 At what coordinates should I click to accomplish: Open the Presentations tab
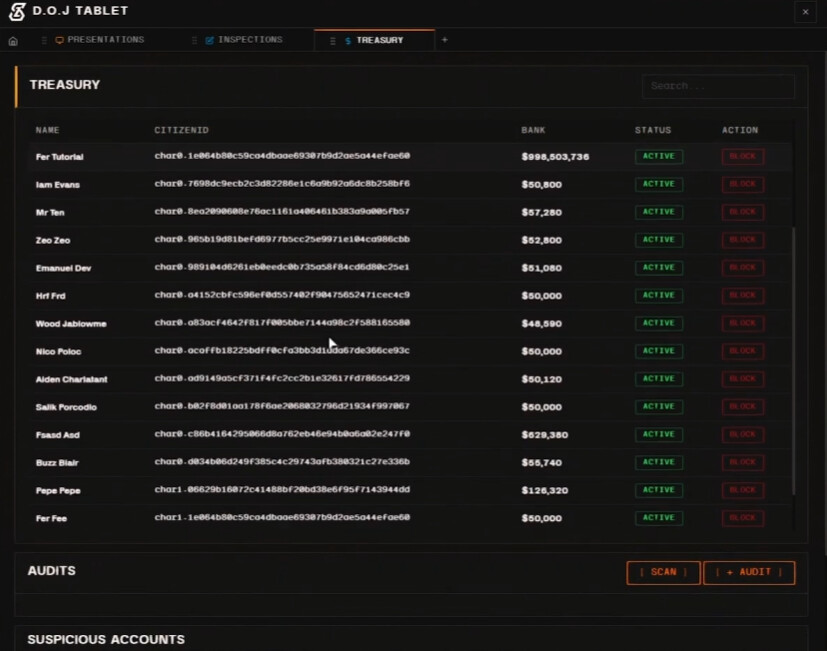(105, 40)
